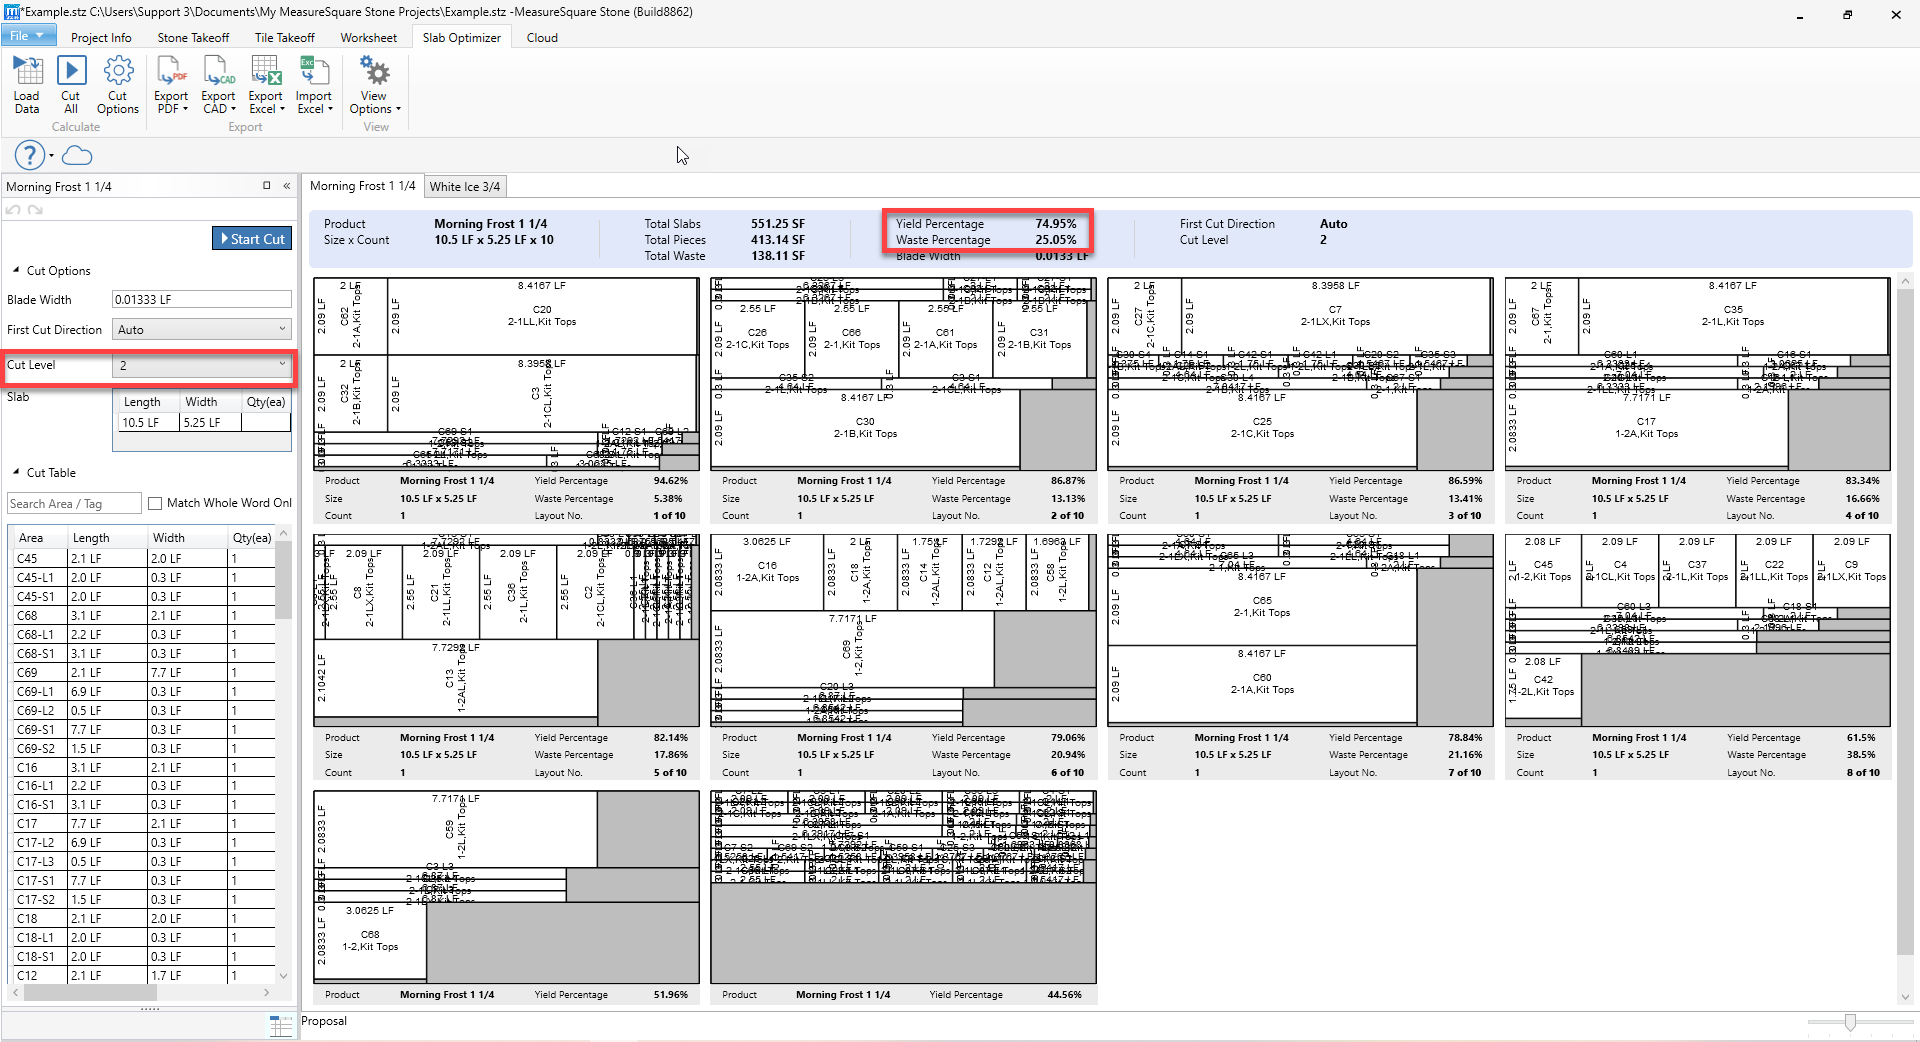The width and height of the screenshot is (1920, 1042).
Task: Open First Cut Direction dropdown
Action: pos(202,330)
